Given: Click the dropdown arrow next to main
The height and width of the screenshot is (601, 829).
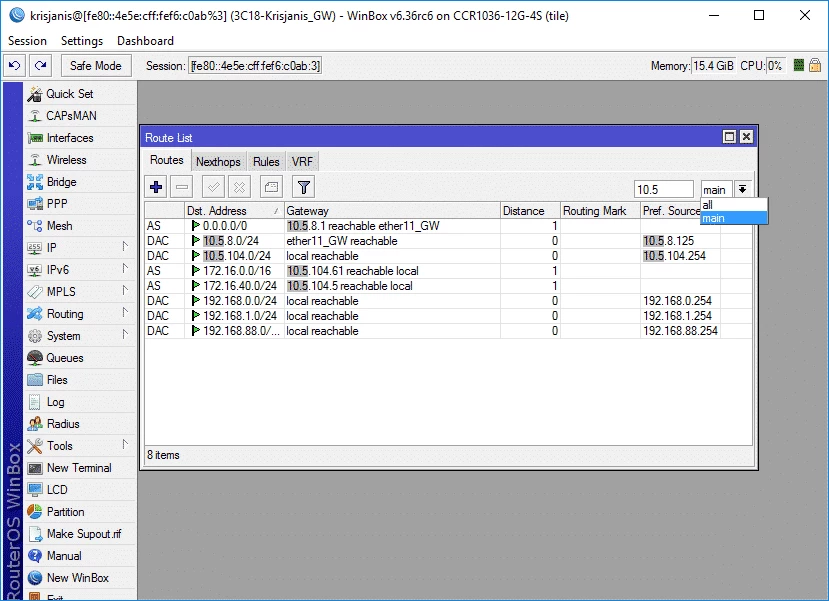Looking at the screenshot, I should (x=742, y=189).
